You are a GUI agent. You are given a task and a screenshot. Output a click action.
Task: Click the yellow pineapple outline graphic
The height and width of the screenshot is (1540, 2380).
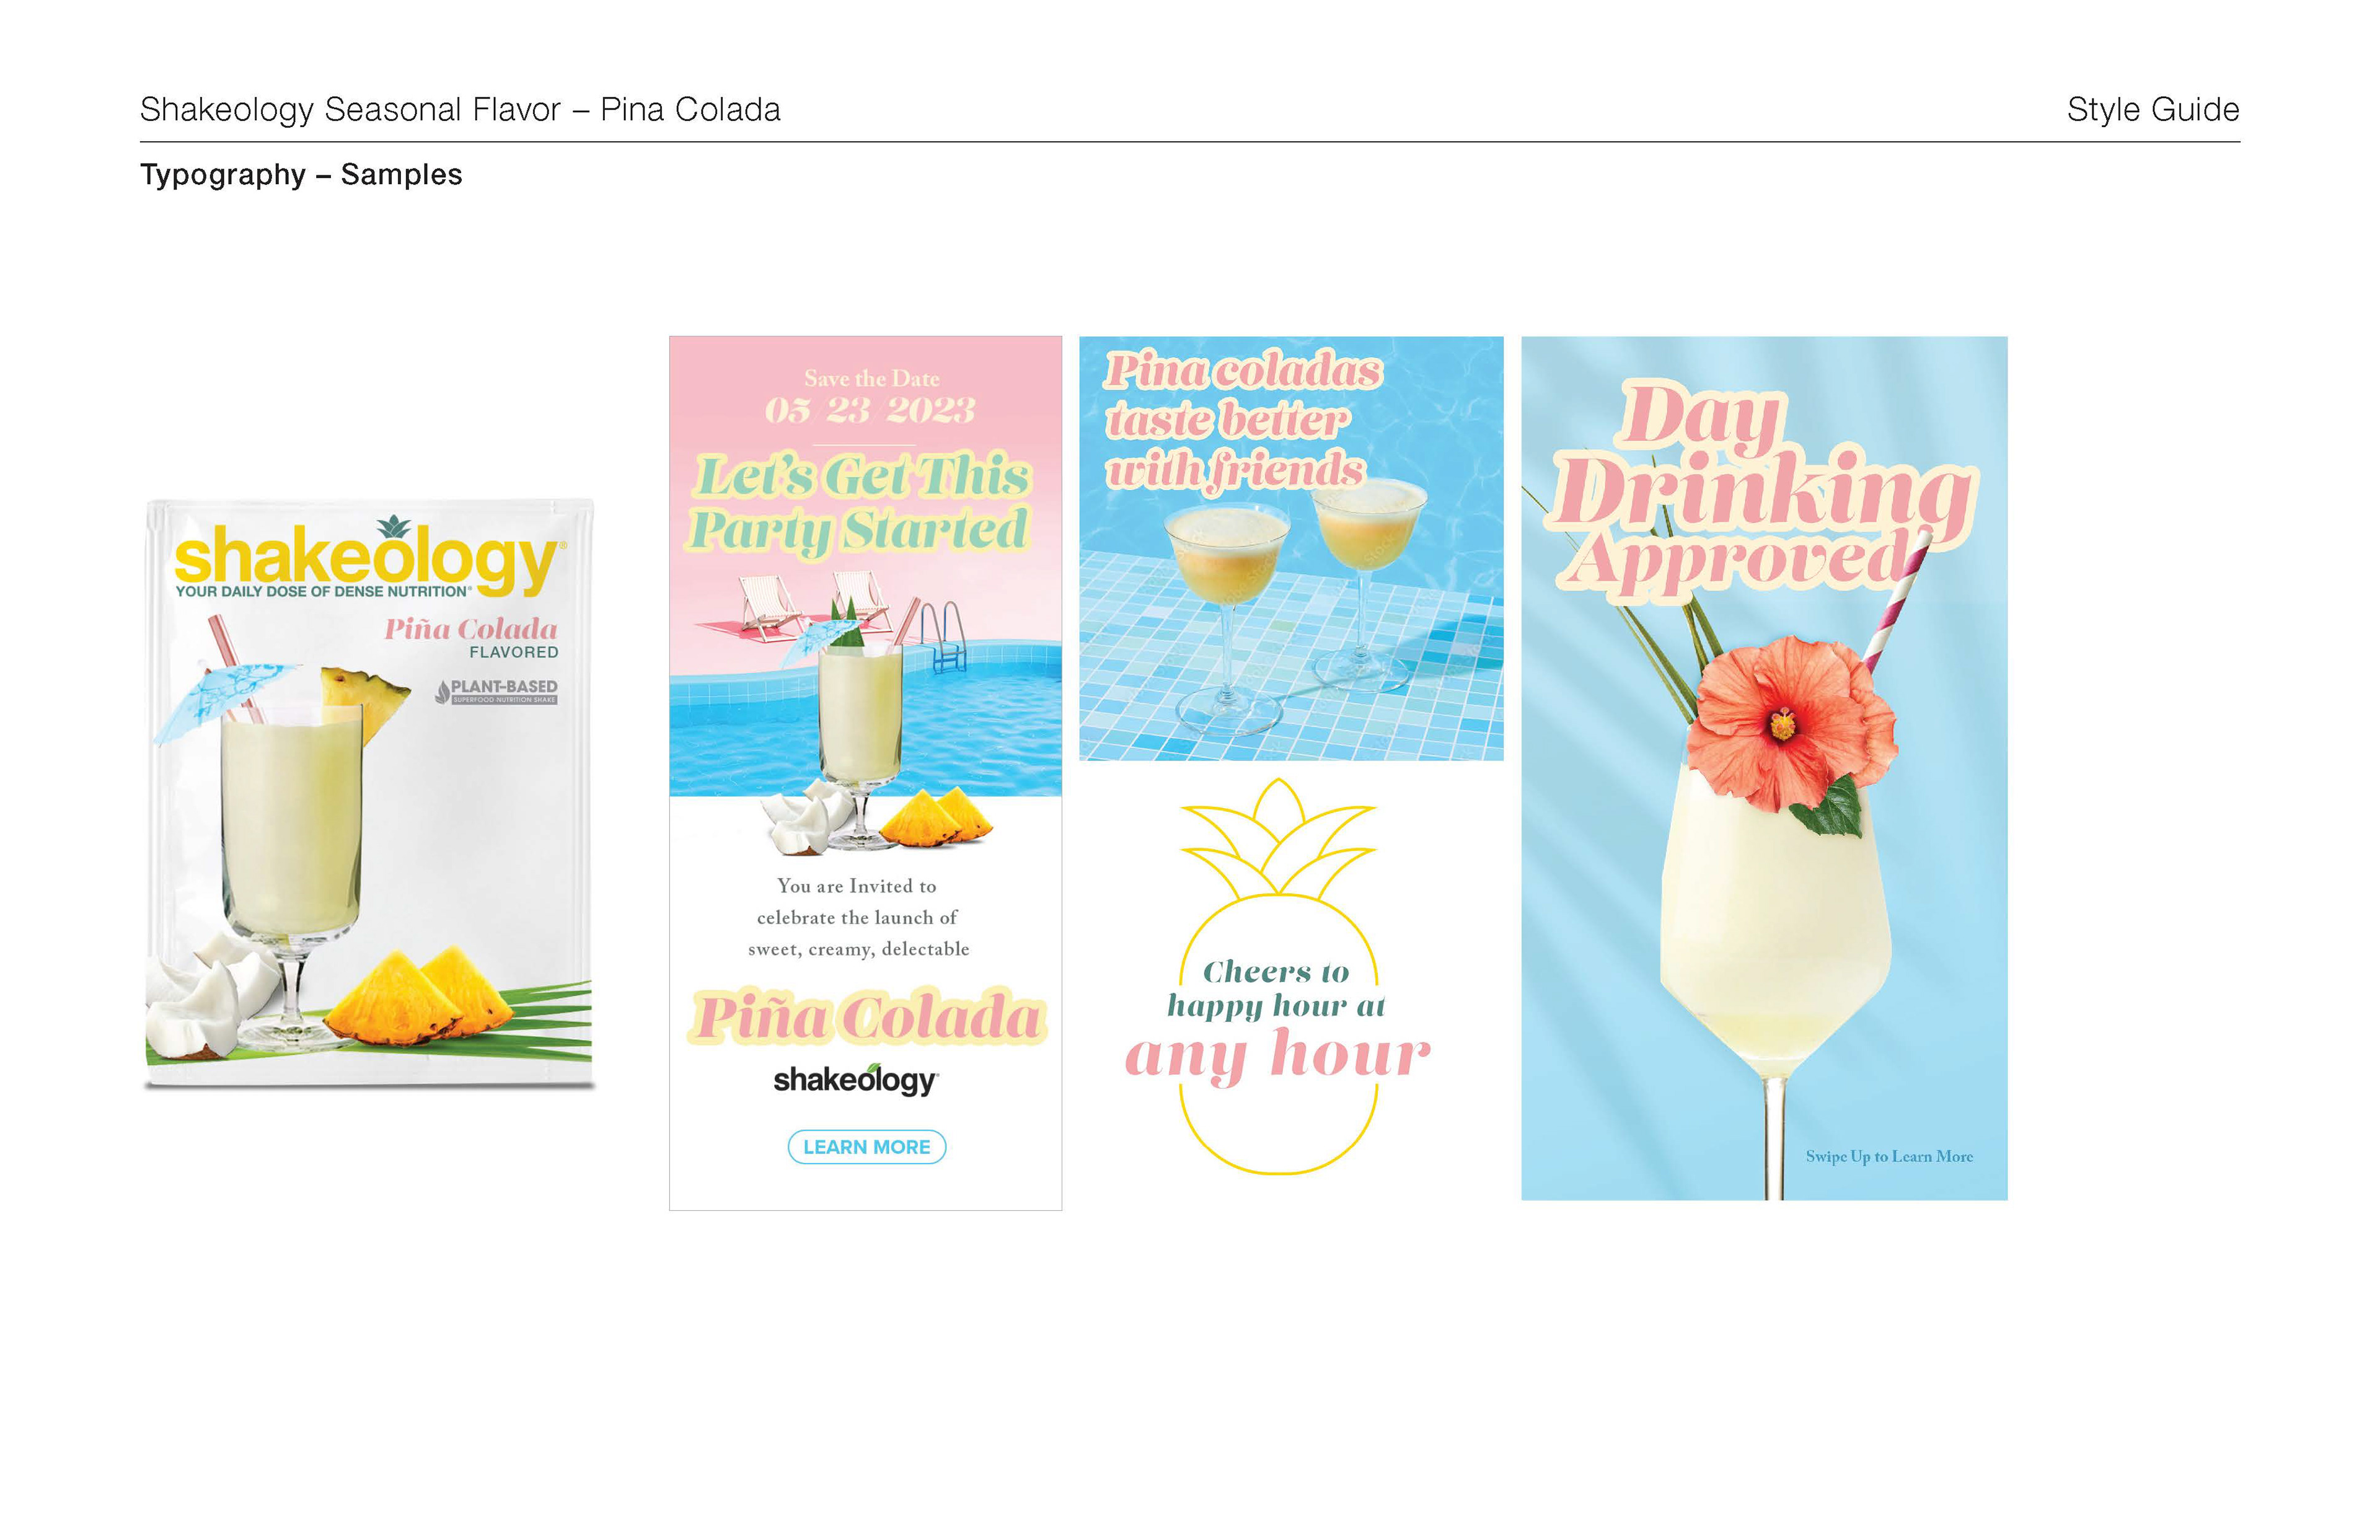[x=1278, y=976]
